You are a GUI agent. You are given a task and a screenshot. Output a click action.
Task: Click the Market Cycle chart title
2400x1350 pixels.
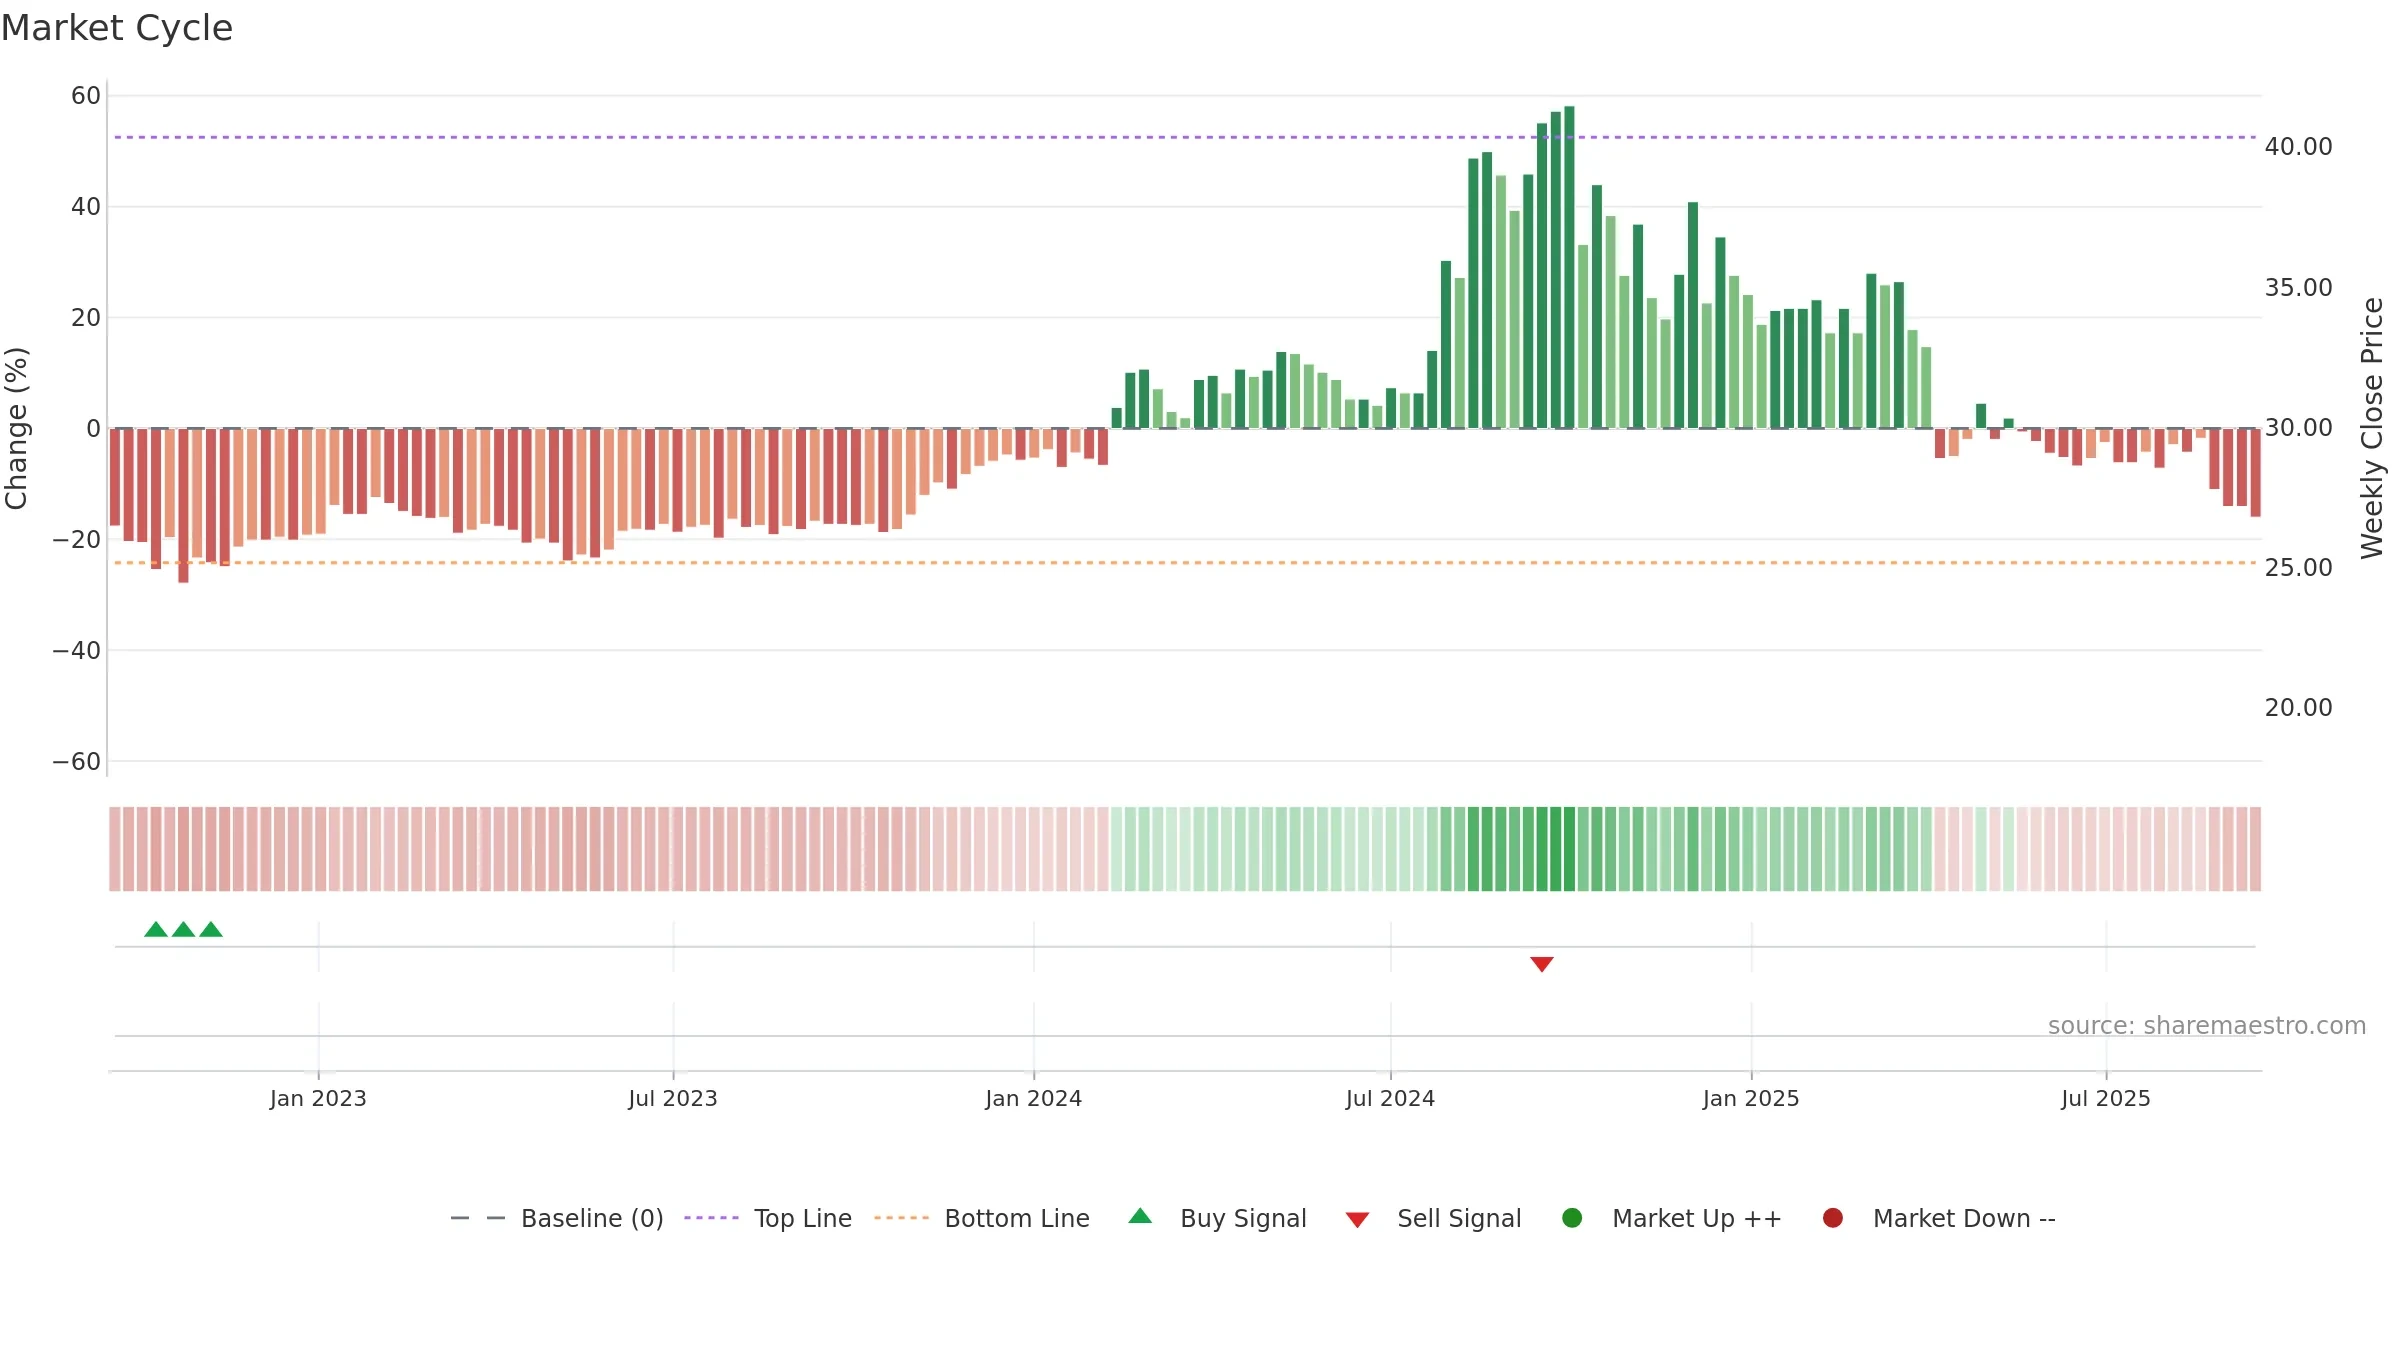[117, 28]
